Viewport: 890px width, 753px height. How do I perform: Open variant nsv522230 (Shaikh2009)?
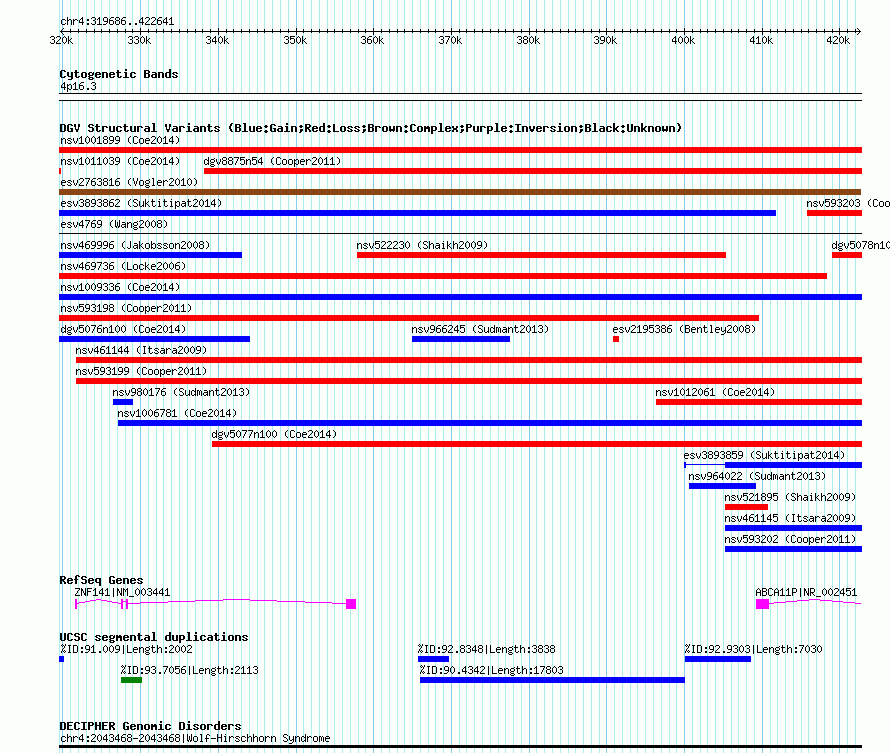[x=422, y=246]
